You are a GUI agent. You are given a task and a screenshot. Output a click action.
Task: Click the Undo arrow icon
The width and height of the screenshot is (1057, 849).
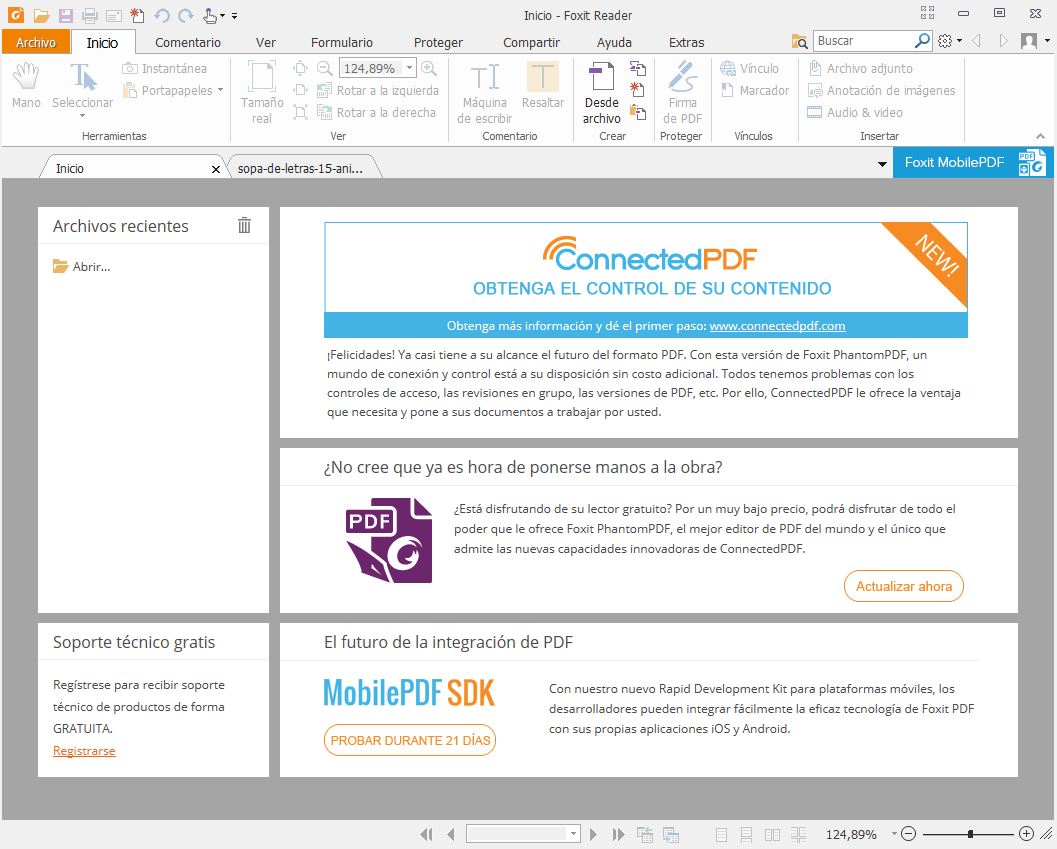click(x=162, y=15)
